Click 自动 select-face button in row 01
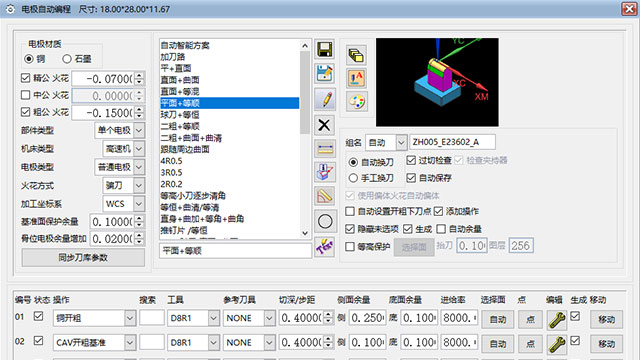This screenshot has height=360, width=640. click(498, 320)
